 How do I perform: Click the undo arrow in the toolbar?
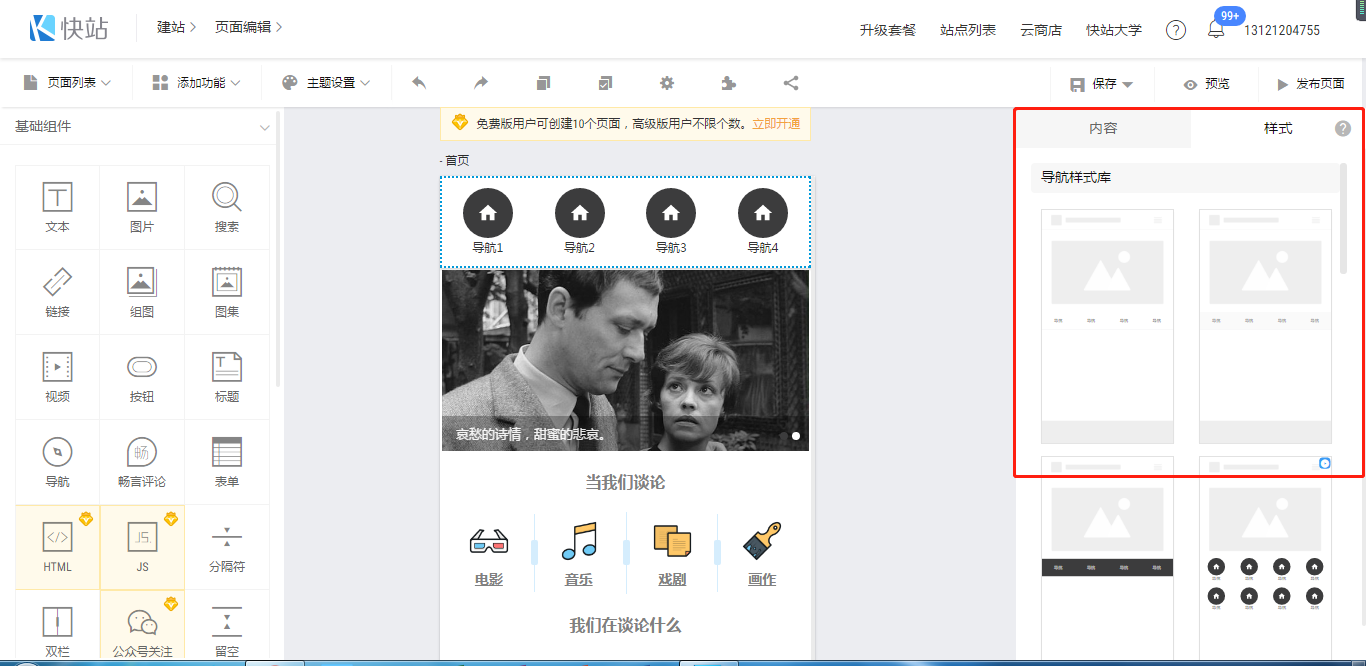[419, 83]
